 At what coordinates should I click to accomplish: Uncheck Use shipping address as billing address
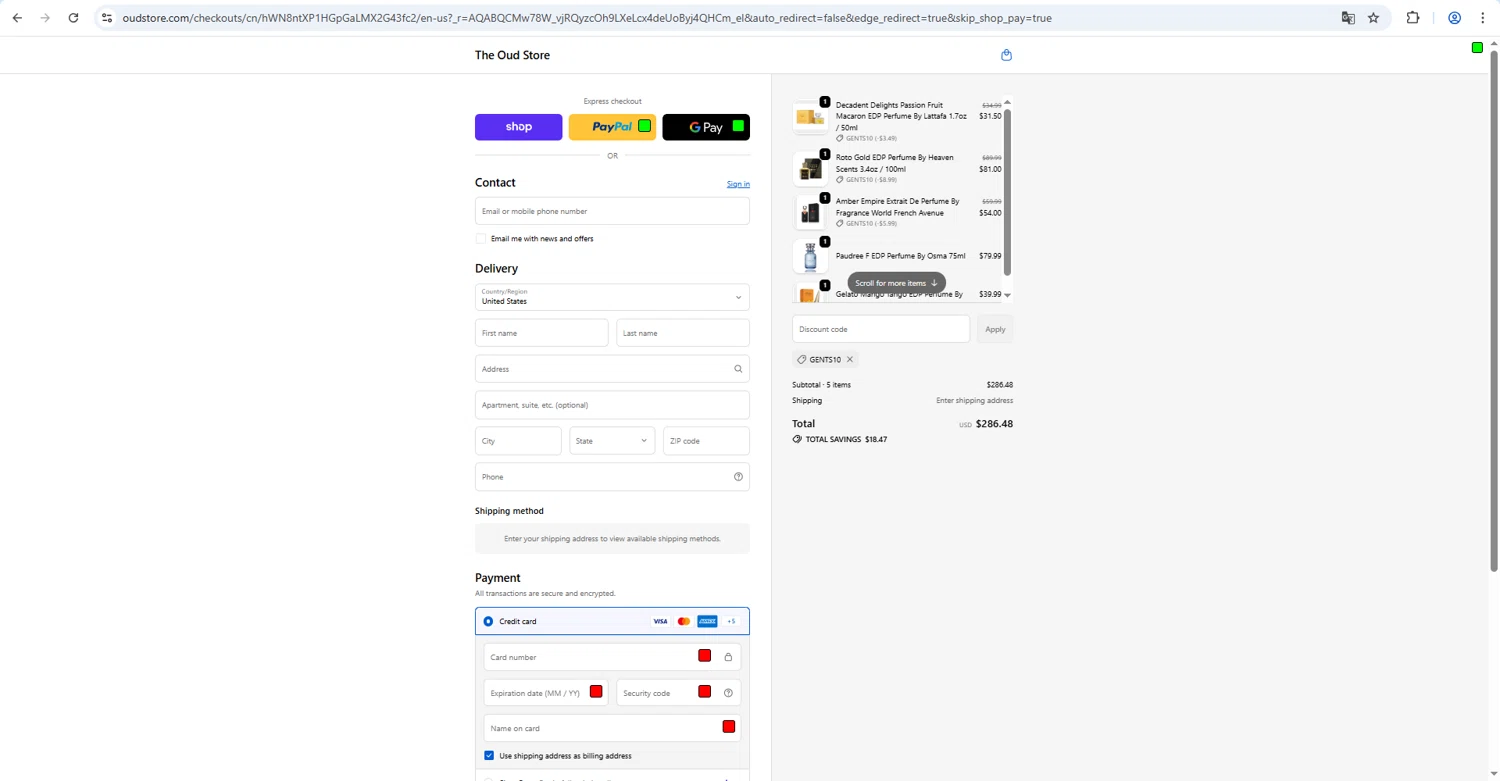pyautogui.click(x=489, y=756)
